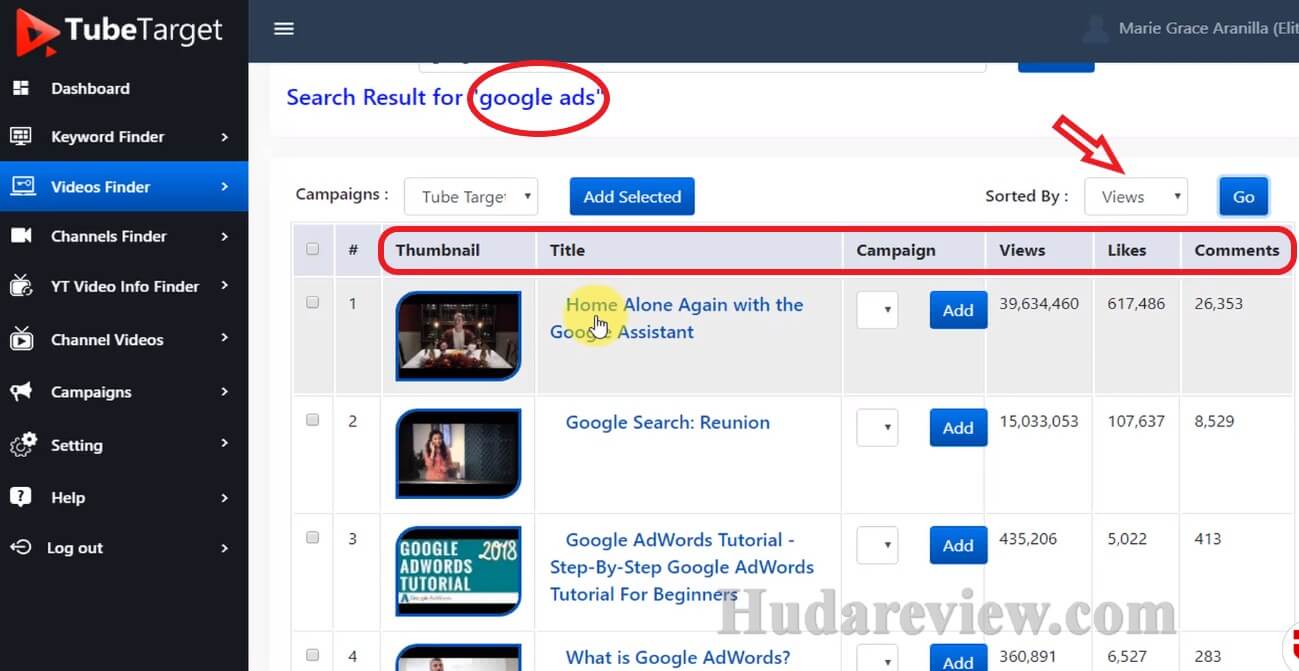Click the Comments column header
This screenshot has width=1299, height=671.
point(1237,250)
